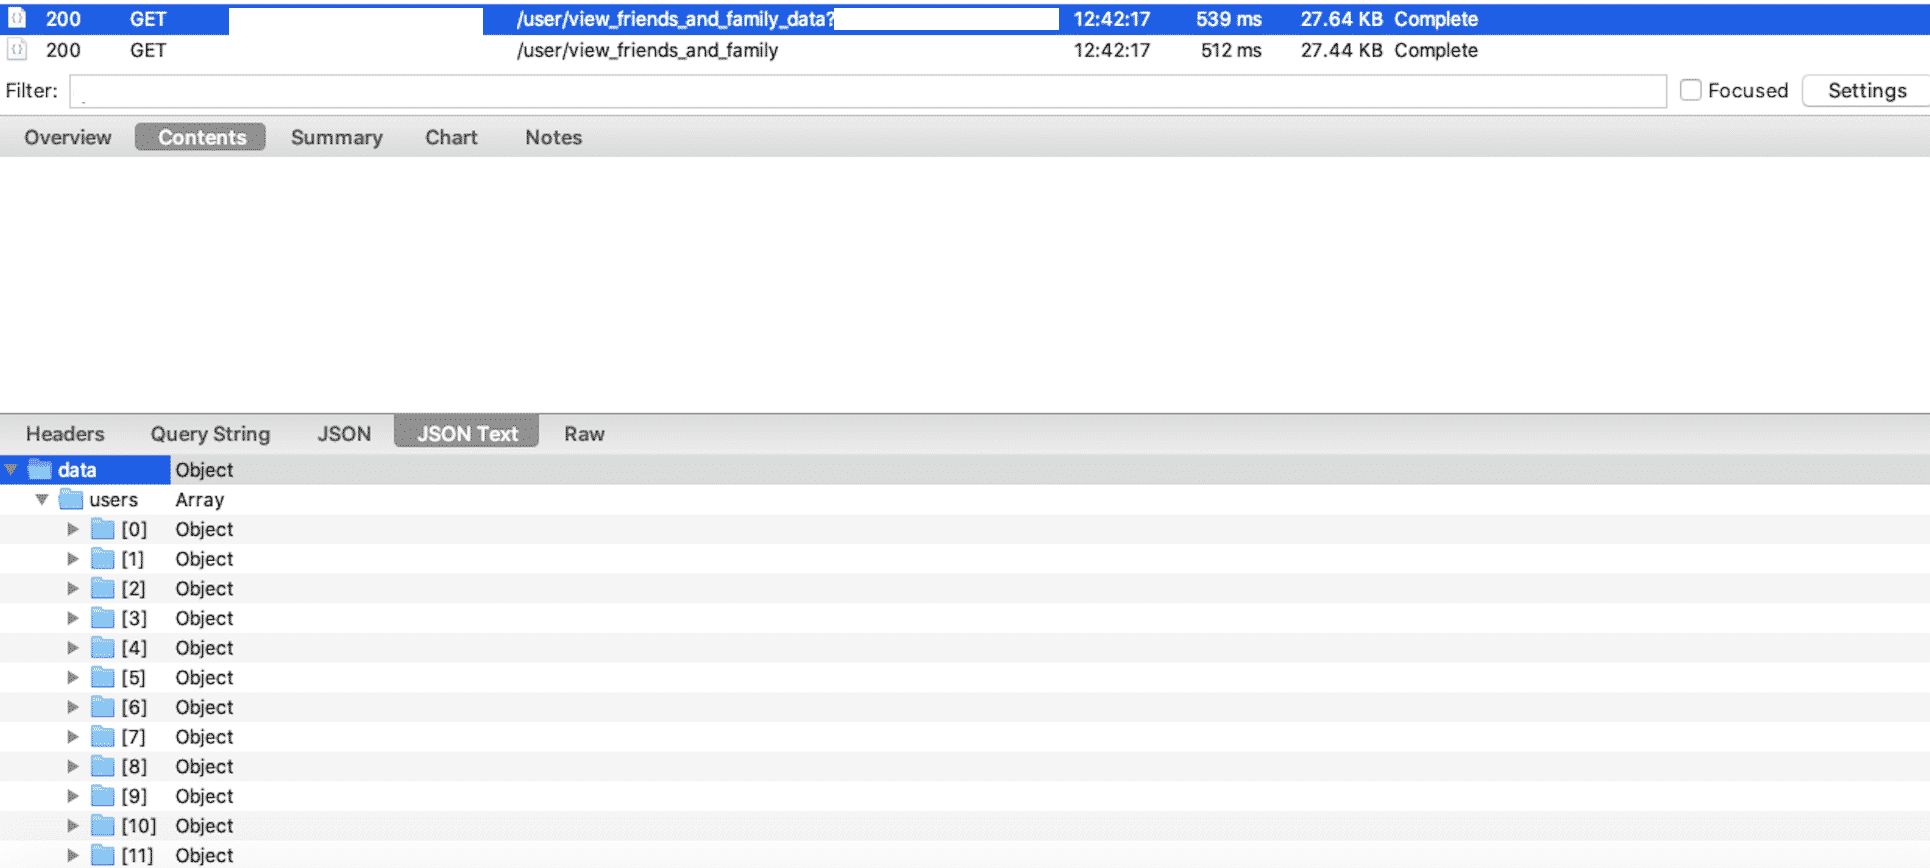
Task: Enable the Focused checkbox
Action: (1690, 90)
